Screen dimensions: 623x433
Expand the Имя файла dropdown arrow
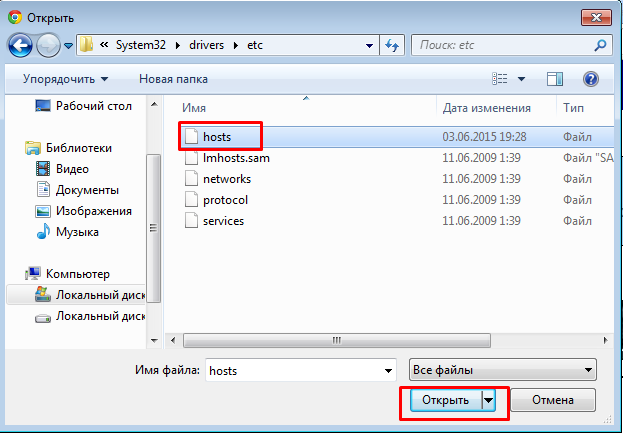[389, 371]
